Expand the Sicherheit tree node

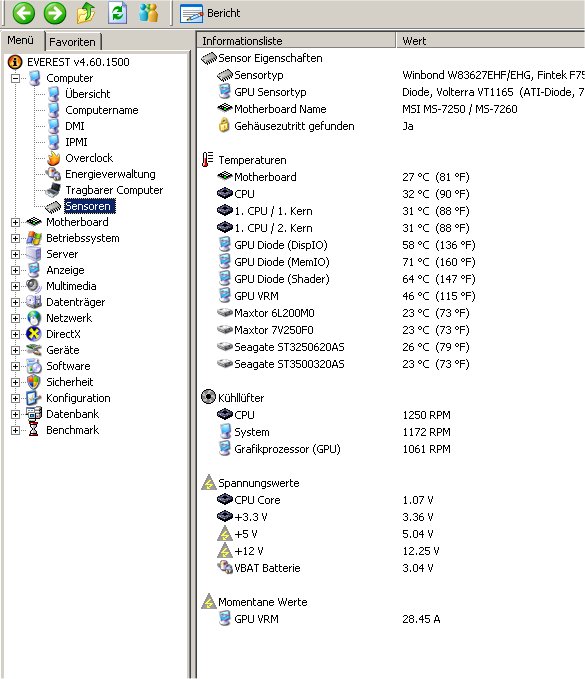[16, 382]
